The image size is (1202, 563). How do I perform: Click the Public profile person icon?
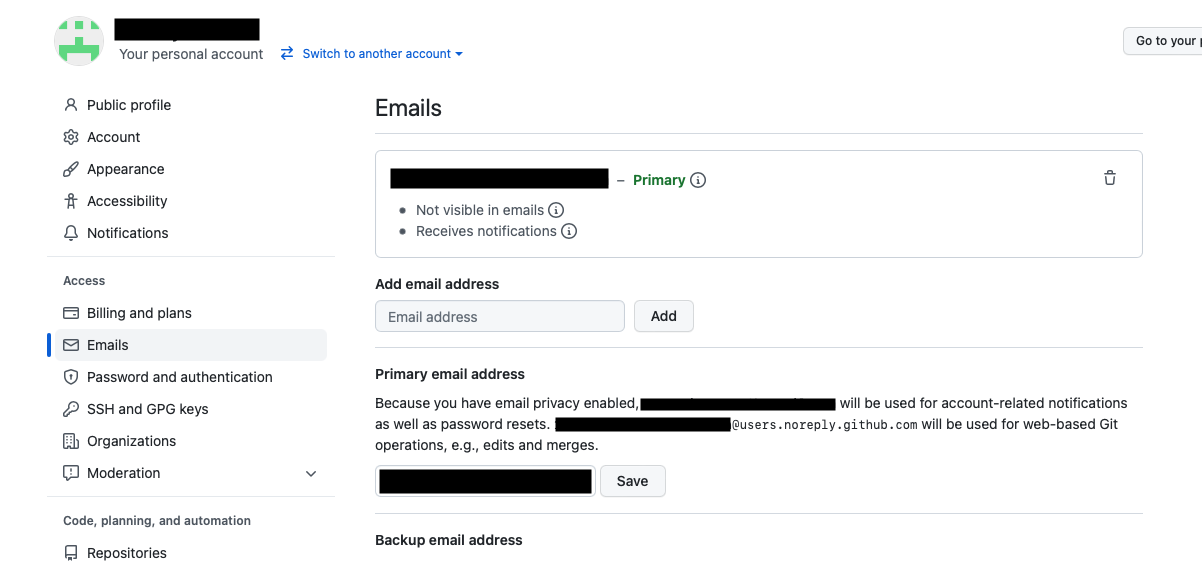pyautogui.click(x=71, y=105)
